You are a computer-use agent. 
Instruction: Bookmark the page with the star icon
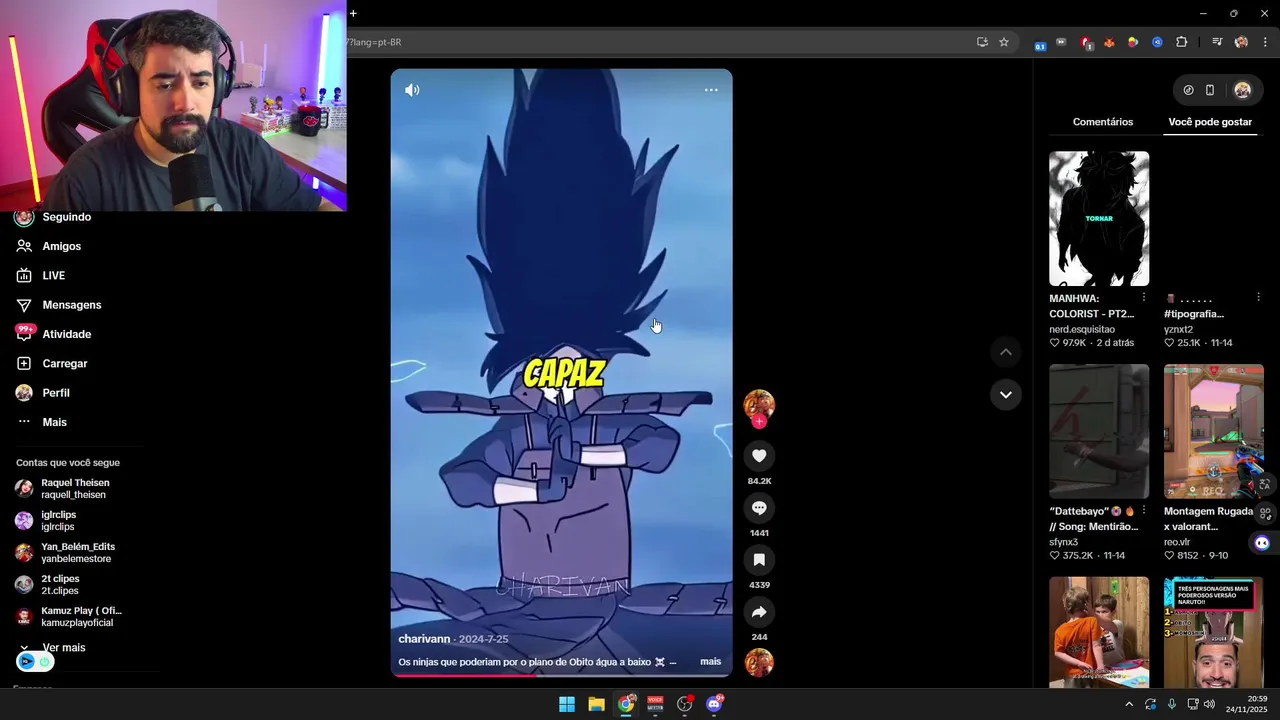click(1004, 42)
